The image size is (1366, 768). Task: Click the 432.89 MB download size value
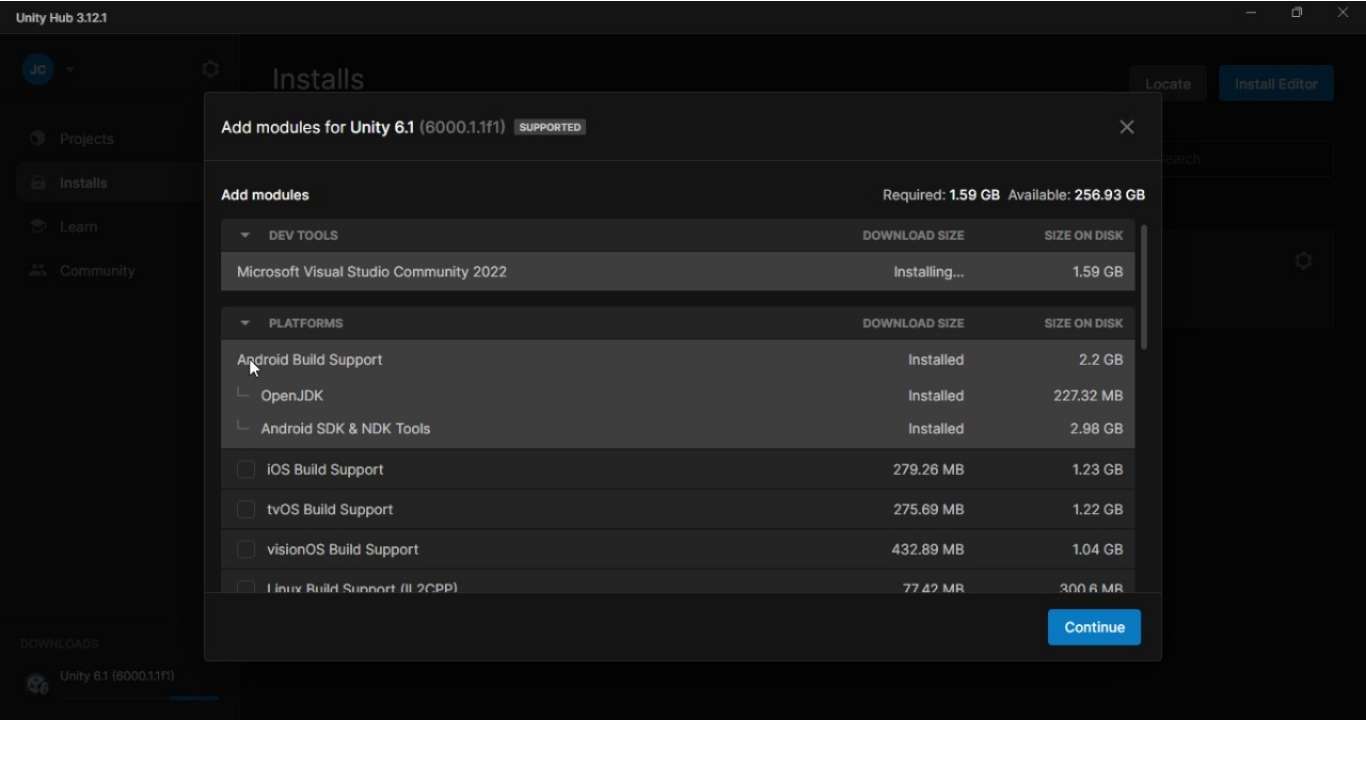click(928, 549)
